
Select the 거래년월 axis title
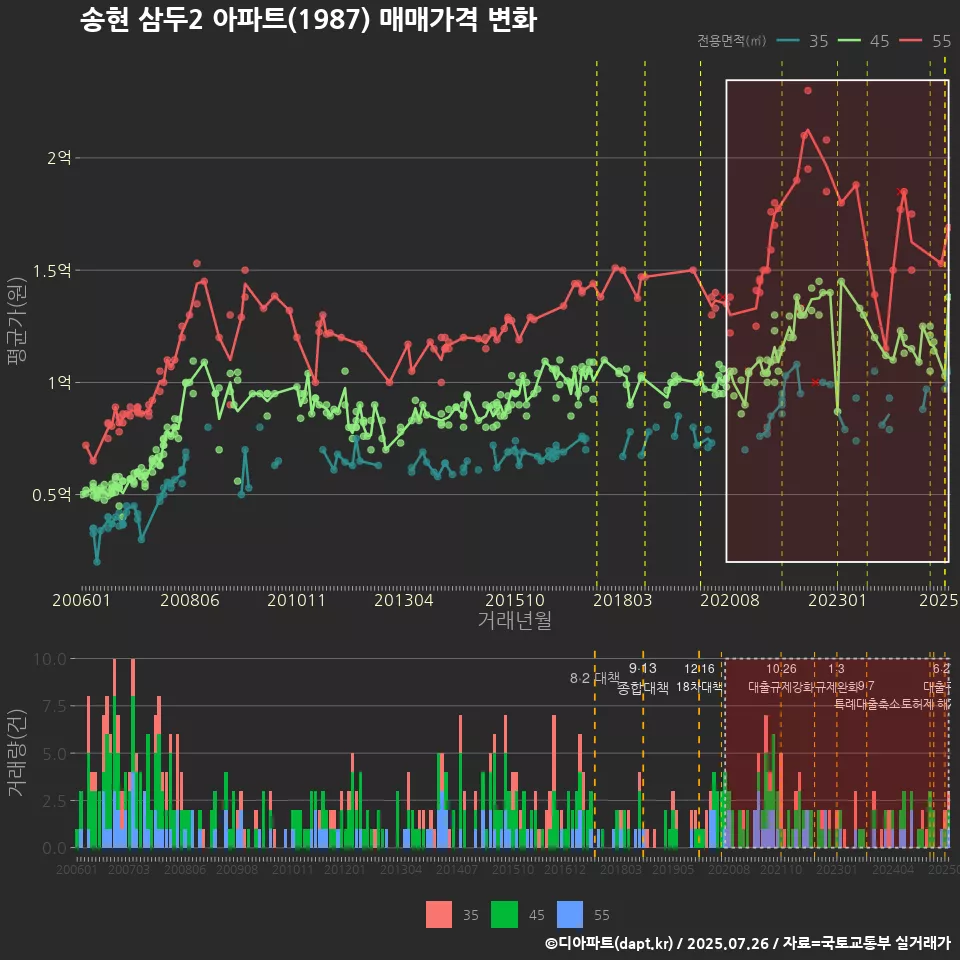(514, 620)
